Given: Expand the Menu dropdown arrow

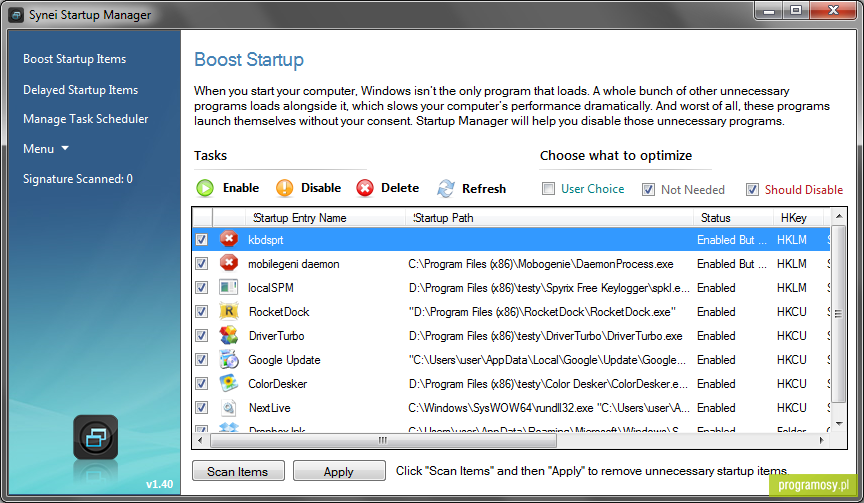Looking at the screenshot, I should (x=65, y=148).
